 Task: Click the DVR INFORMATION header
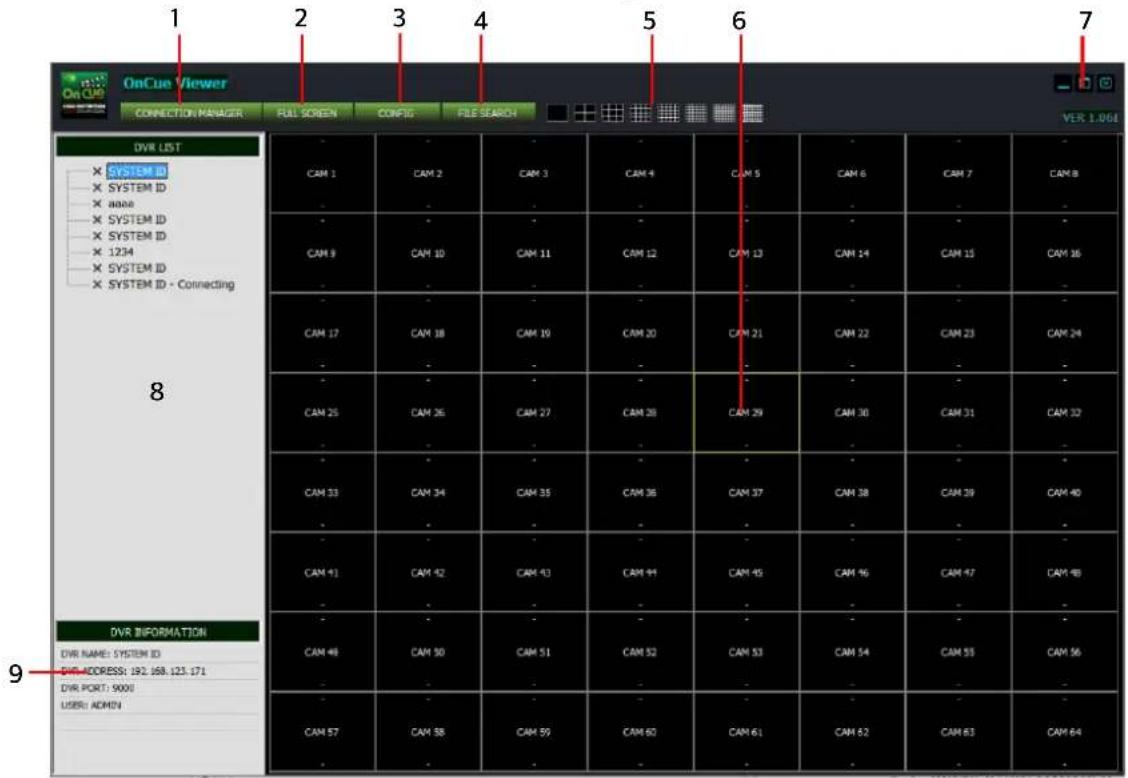(x=158, y=632)
